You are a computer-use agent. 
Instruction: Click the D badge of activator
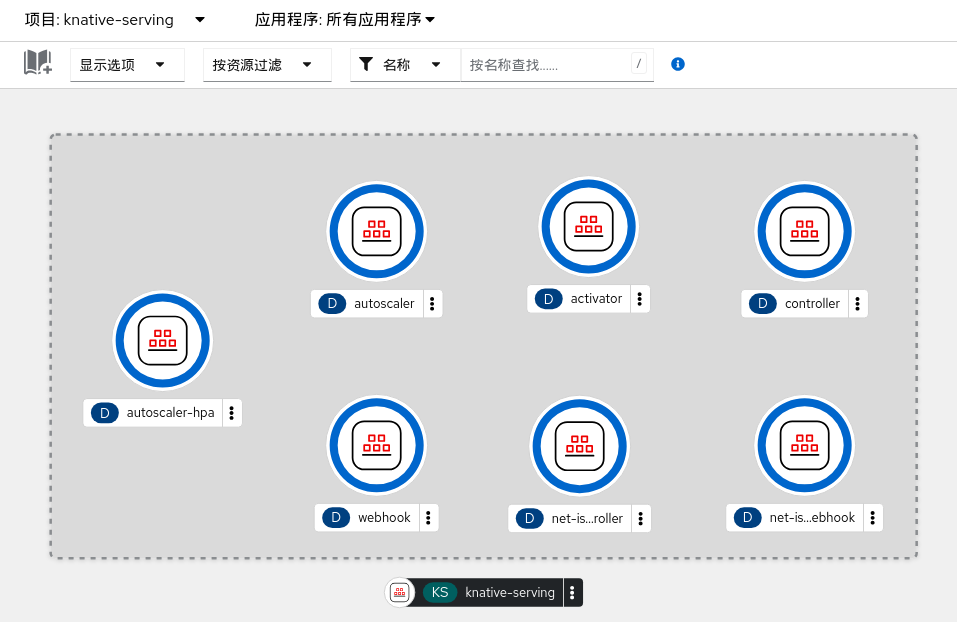(x=548, y=298)
